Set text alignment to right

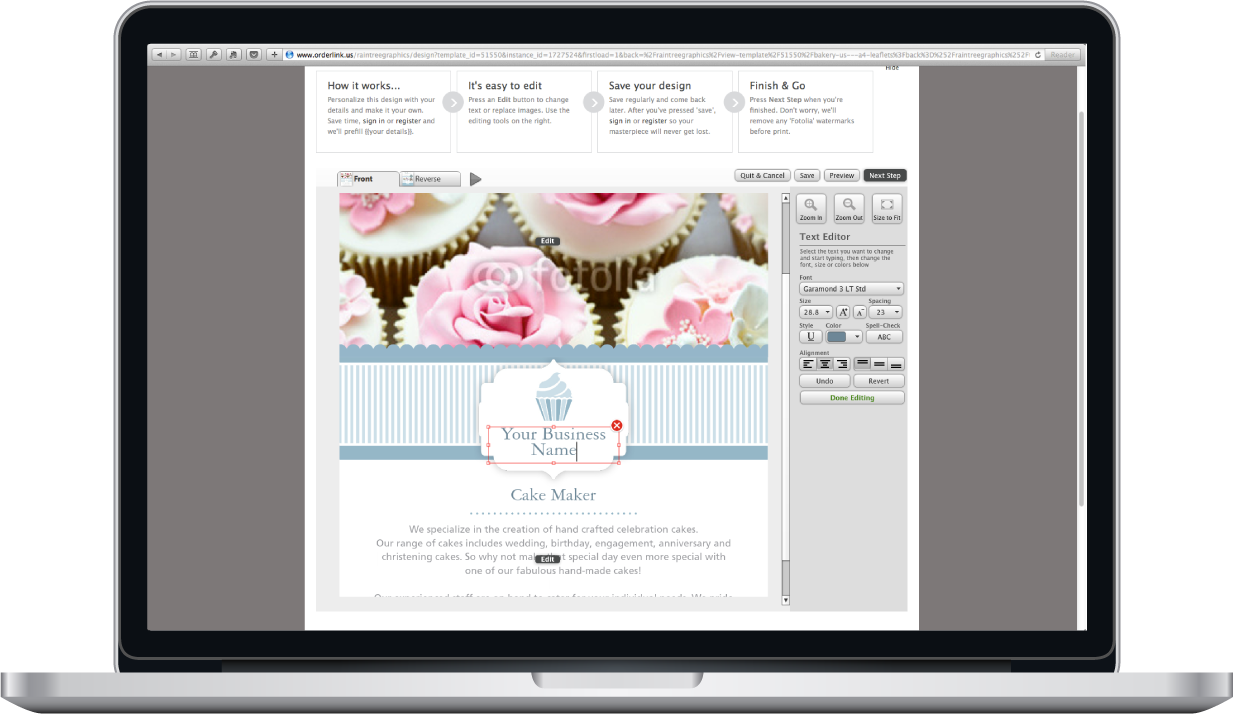(x=841, y=364)
